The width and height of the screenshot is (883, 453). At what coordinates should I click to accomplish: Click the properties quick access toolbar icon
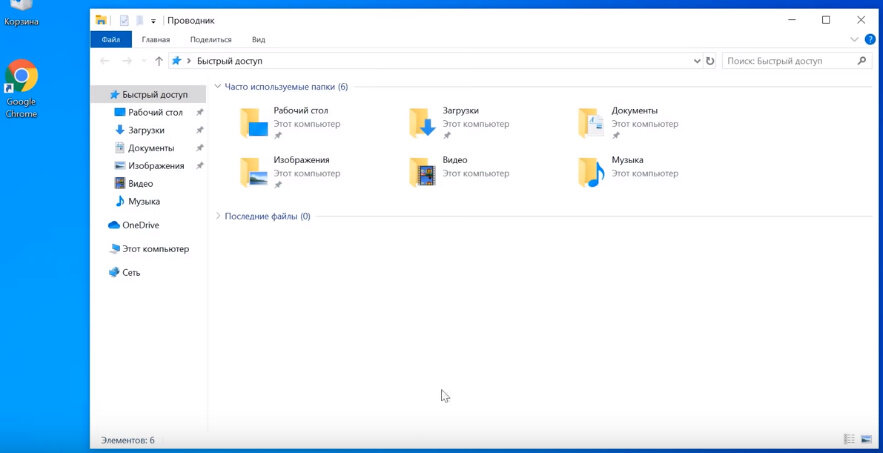click(124, 20)
